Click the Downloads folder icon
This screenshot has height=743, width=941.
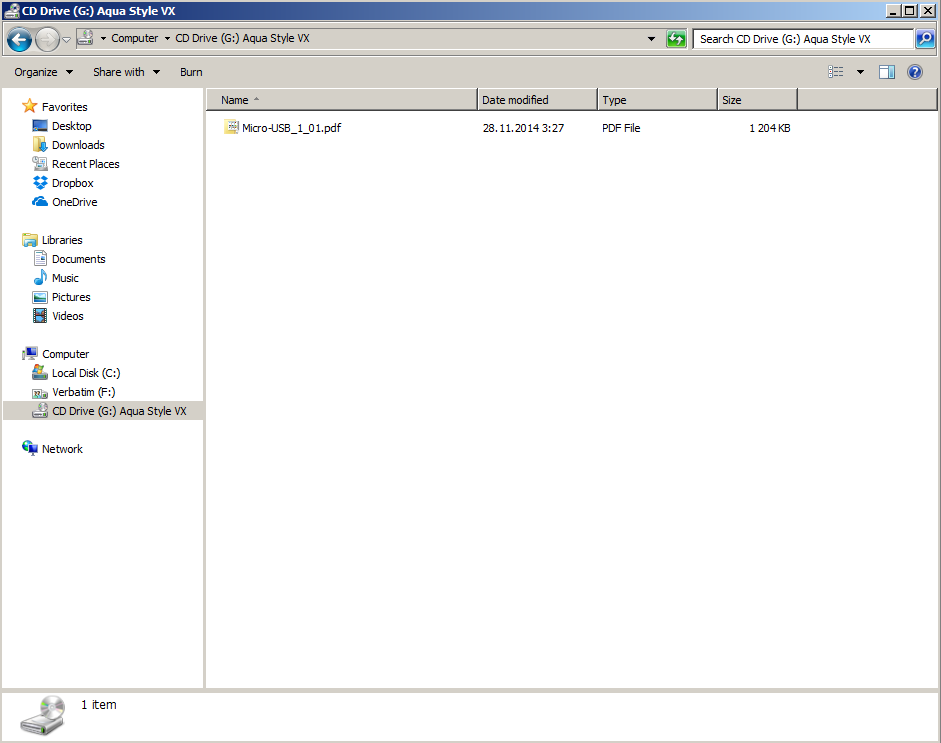[40, 145]
